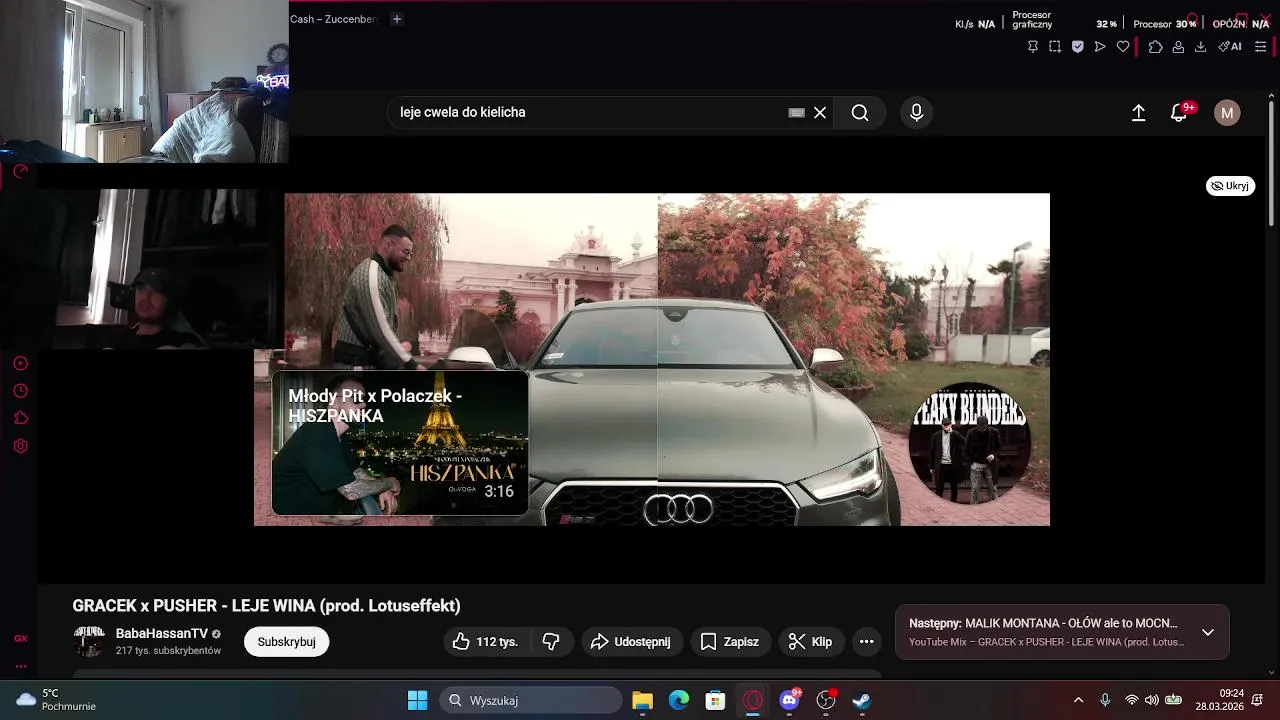
Task: Pin tab using pushpin toolbar icon
Action: (1033, 47)
